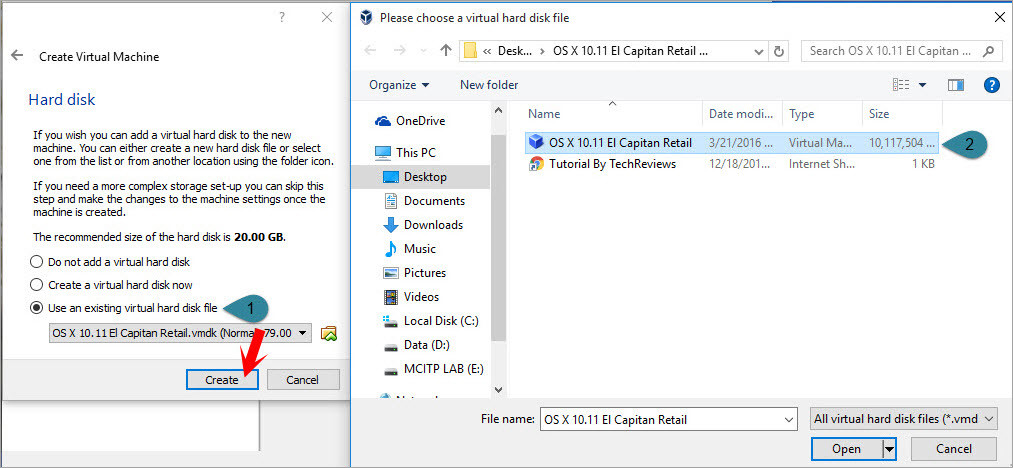The image size is (1013, 468).
Task: Open view options dropdown arrow
Action: point(922,85)
